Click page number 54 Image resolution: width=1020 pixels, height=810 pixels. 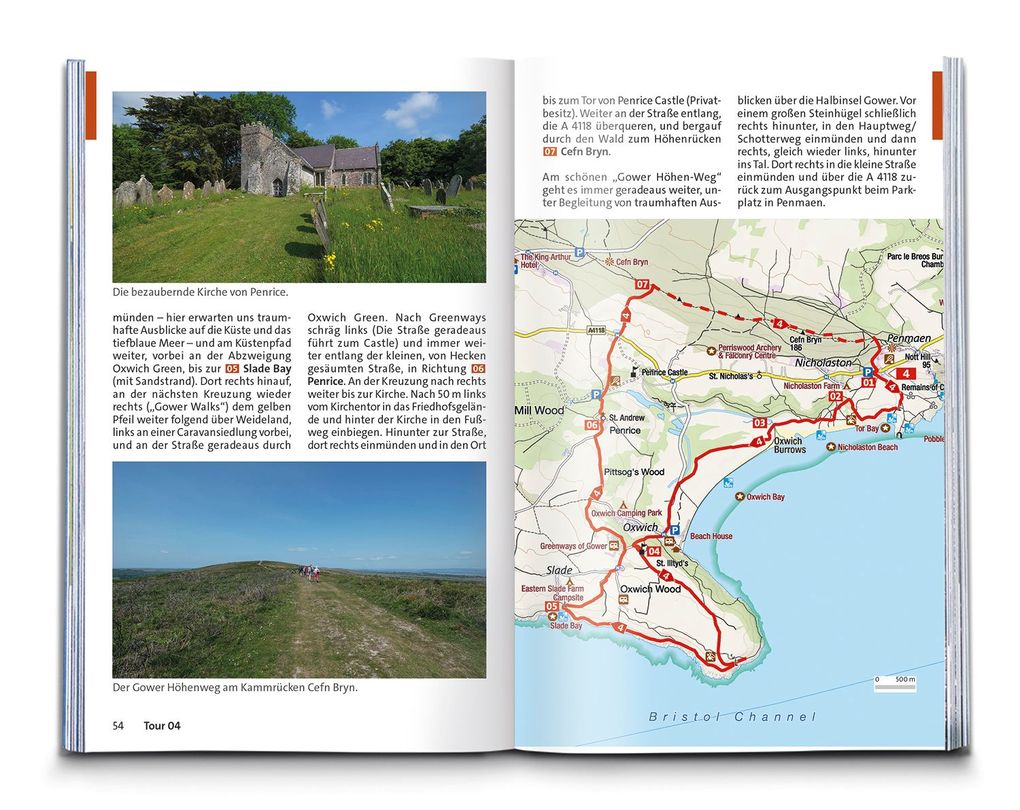point(118,725)
